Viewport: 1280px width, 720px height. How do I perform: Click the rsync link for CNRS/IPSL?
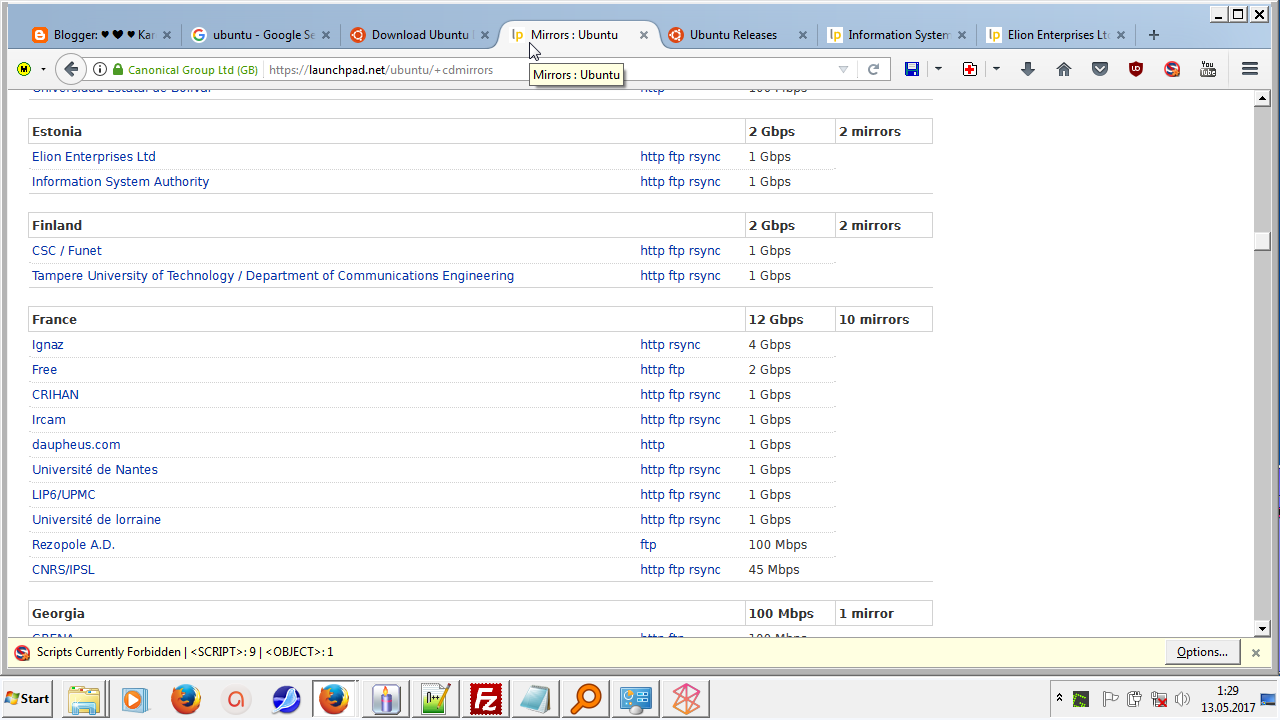pos(704,570)
